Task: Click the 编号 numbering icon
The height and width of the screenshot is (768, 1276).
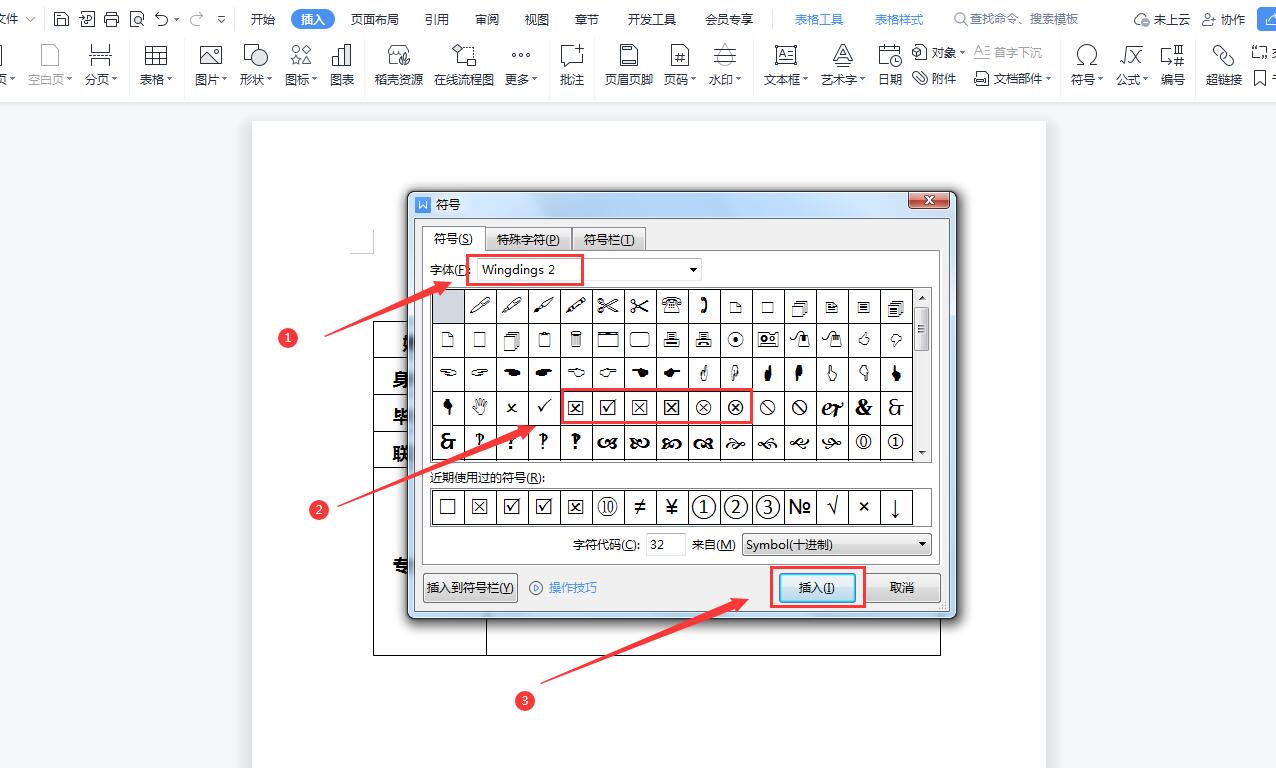Action: pos(1173,66)
